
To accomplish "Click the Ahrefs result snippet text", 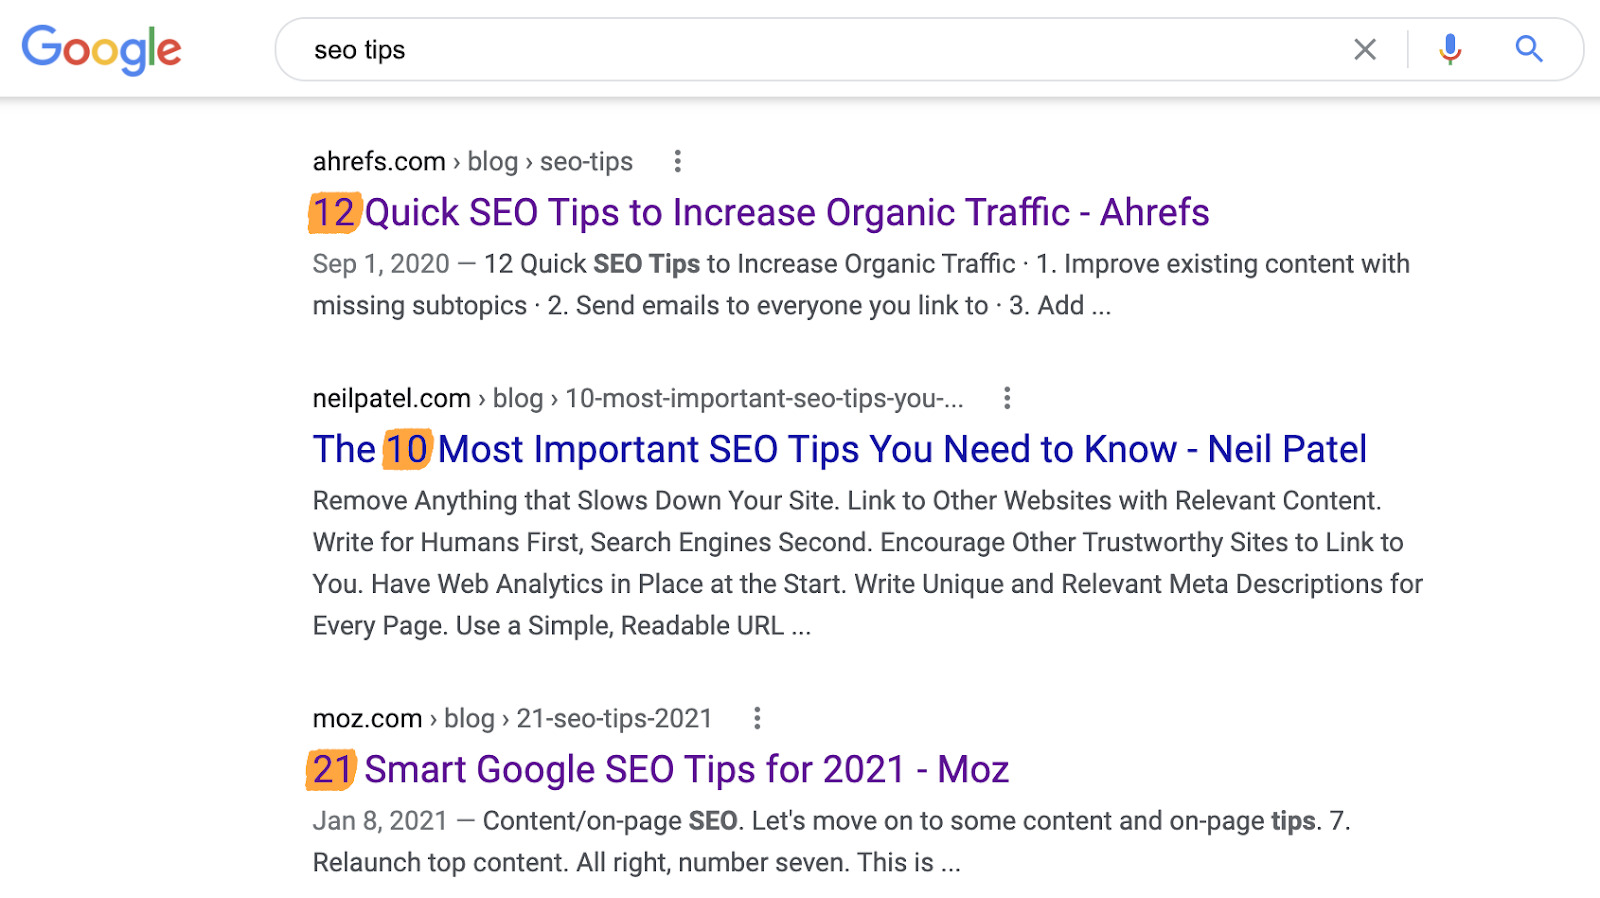I will (x=860, y=285).
